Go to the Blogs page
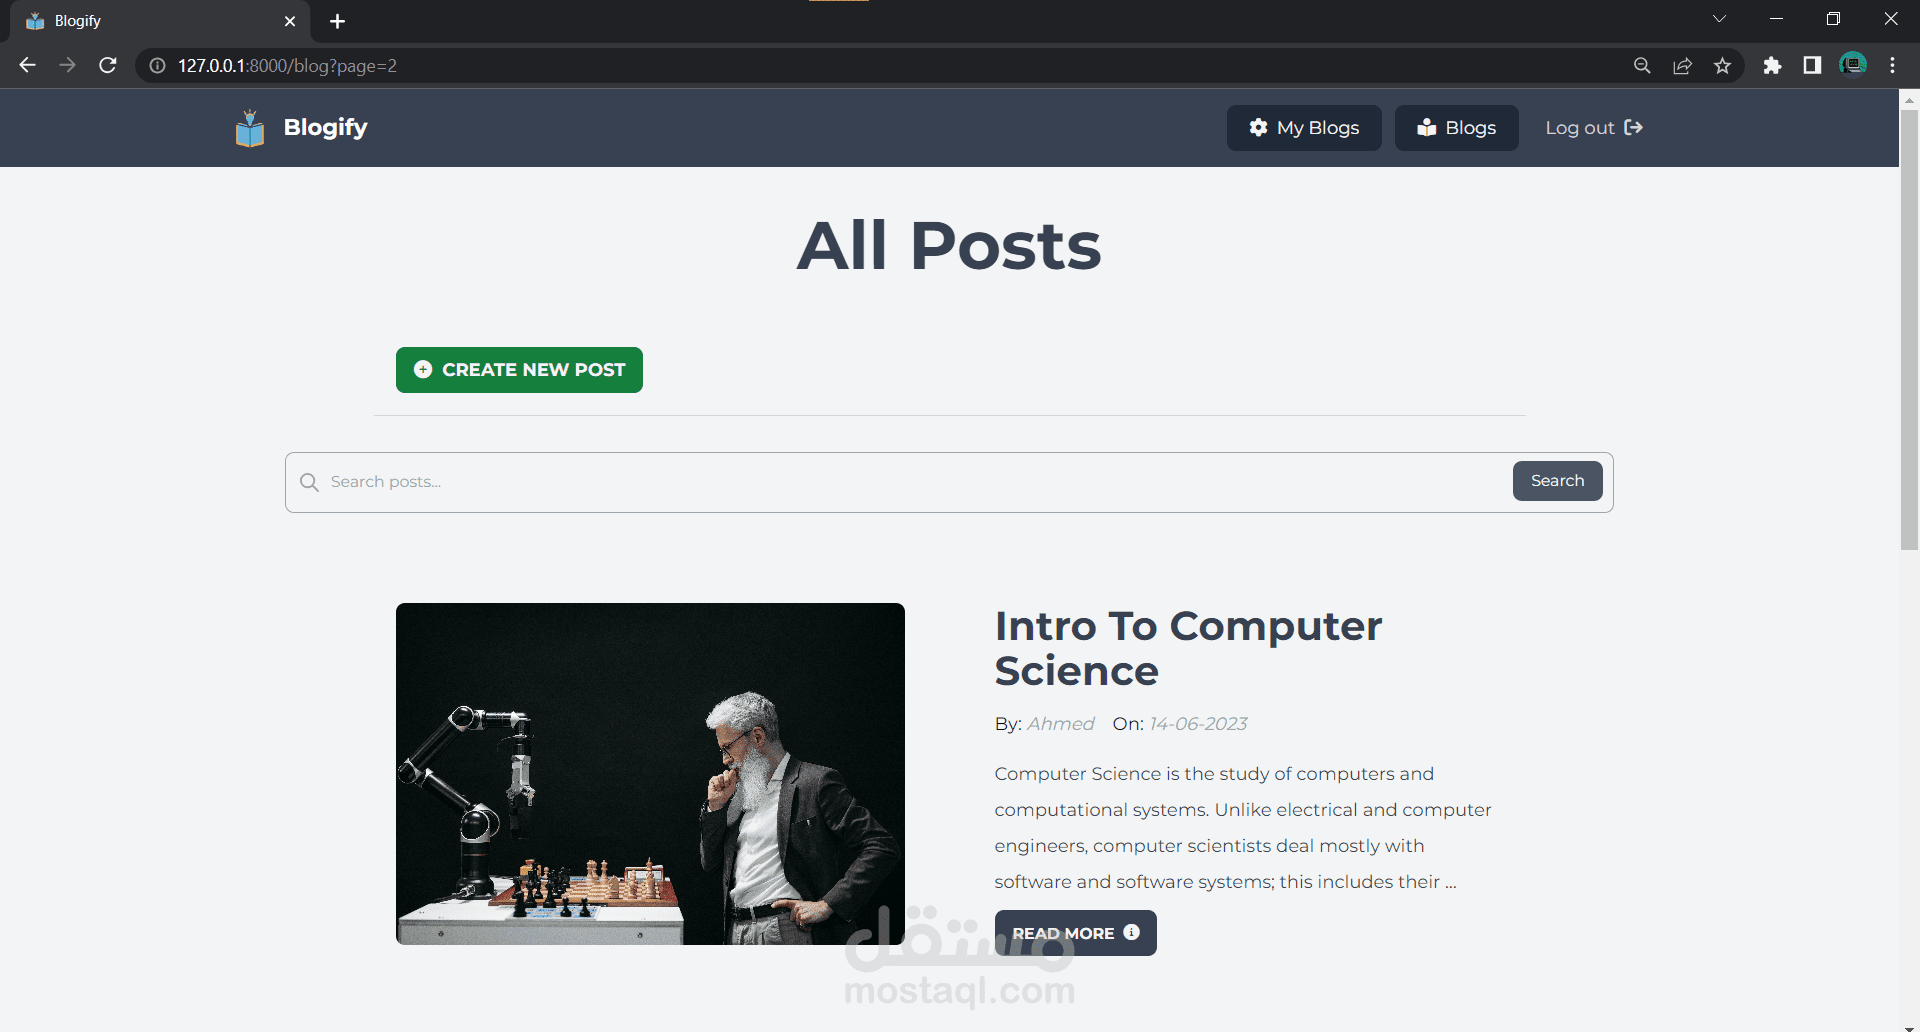 [x=1456, y=128]
